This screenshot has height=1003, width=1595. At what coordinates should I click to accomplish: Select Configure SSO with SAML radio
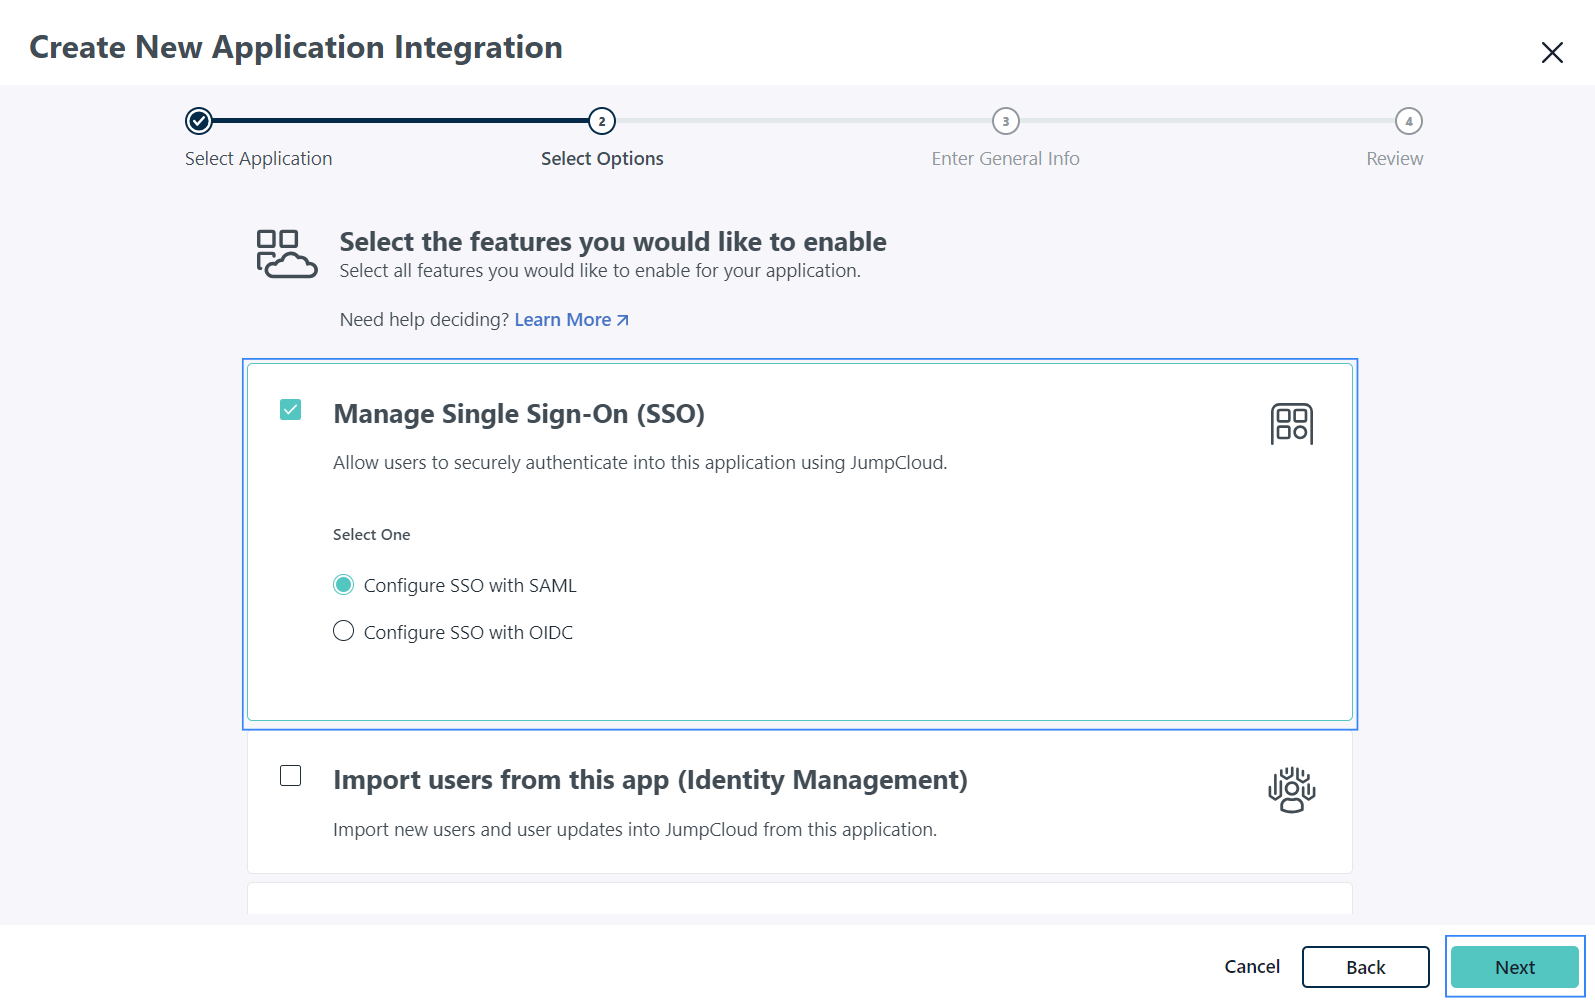point(343,585)
